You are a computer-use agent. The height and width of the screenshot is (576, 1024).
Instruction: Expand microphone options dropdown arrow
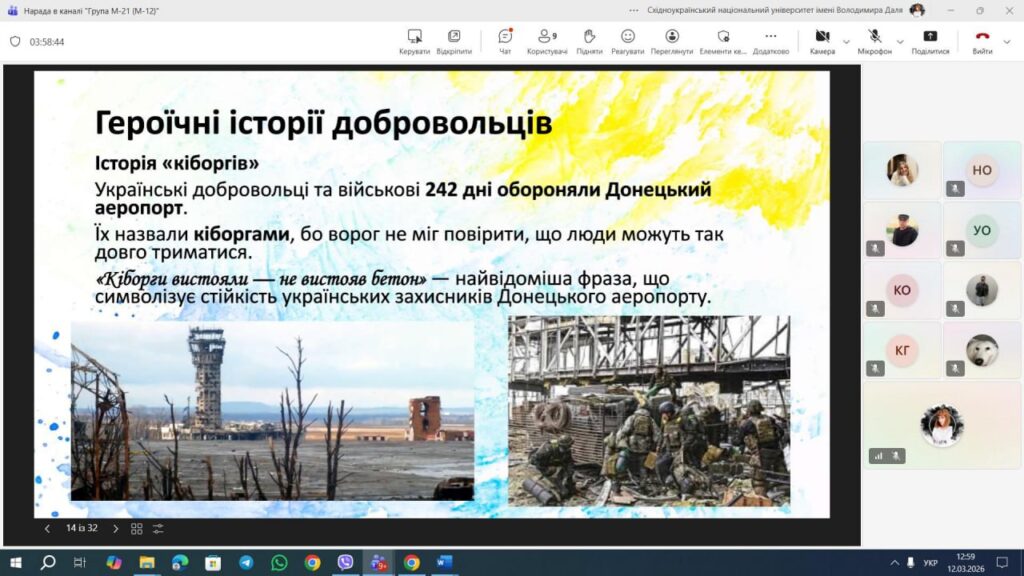pos(899,42)
